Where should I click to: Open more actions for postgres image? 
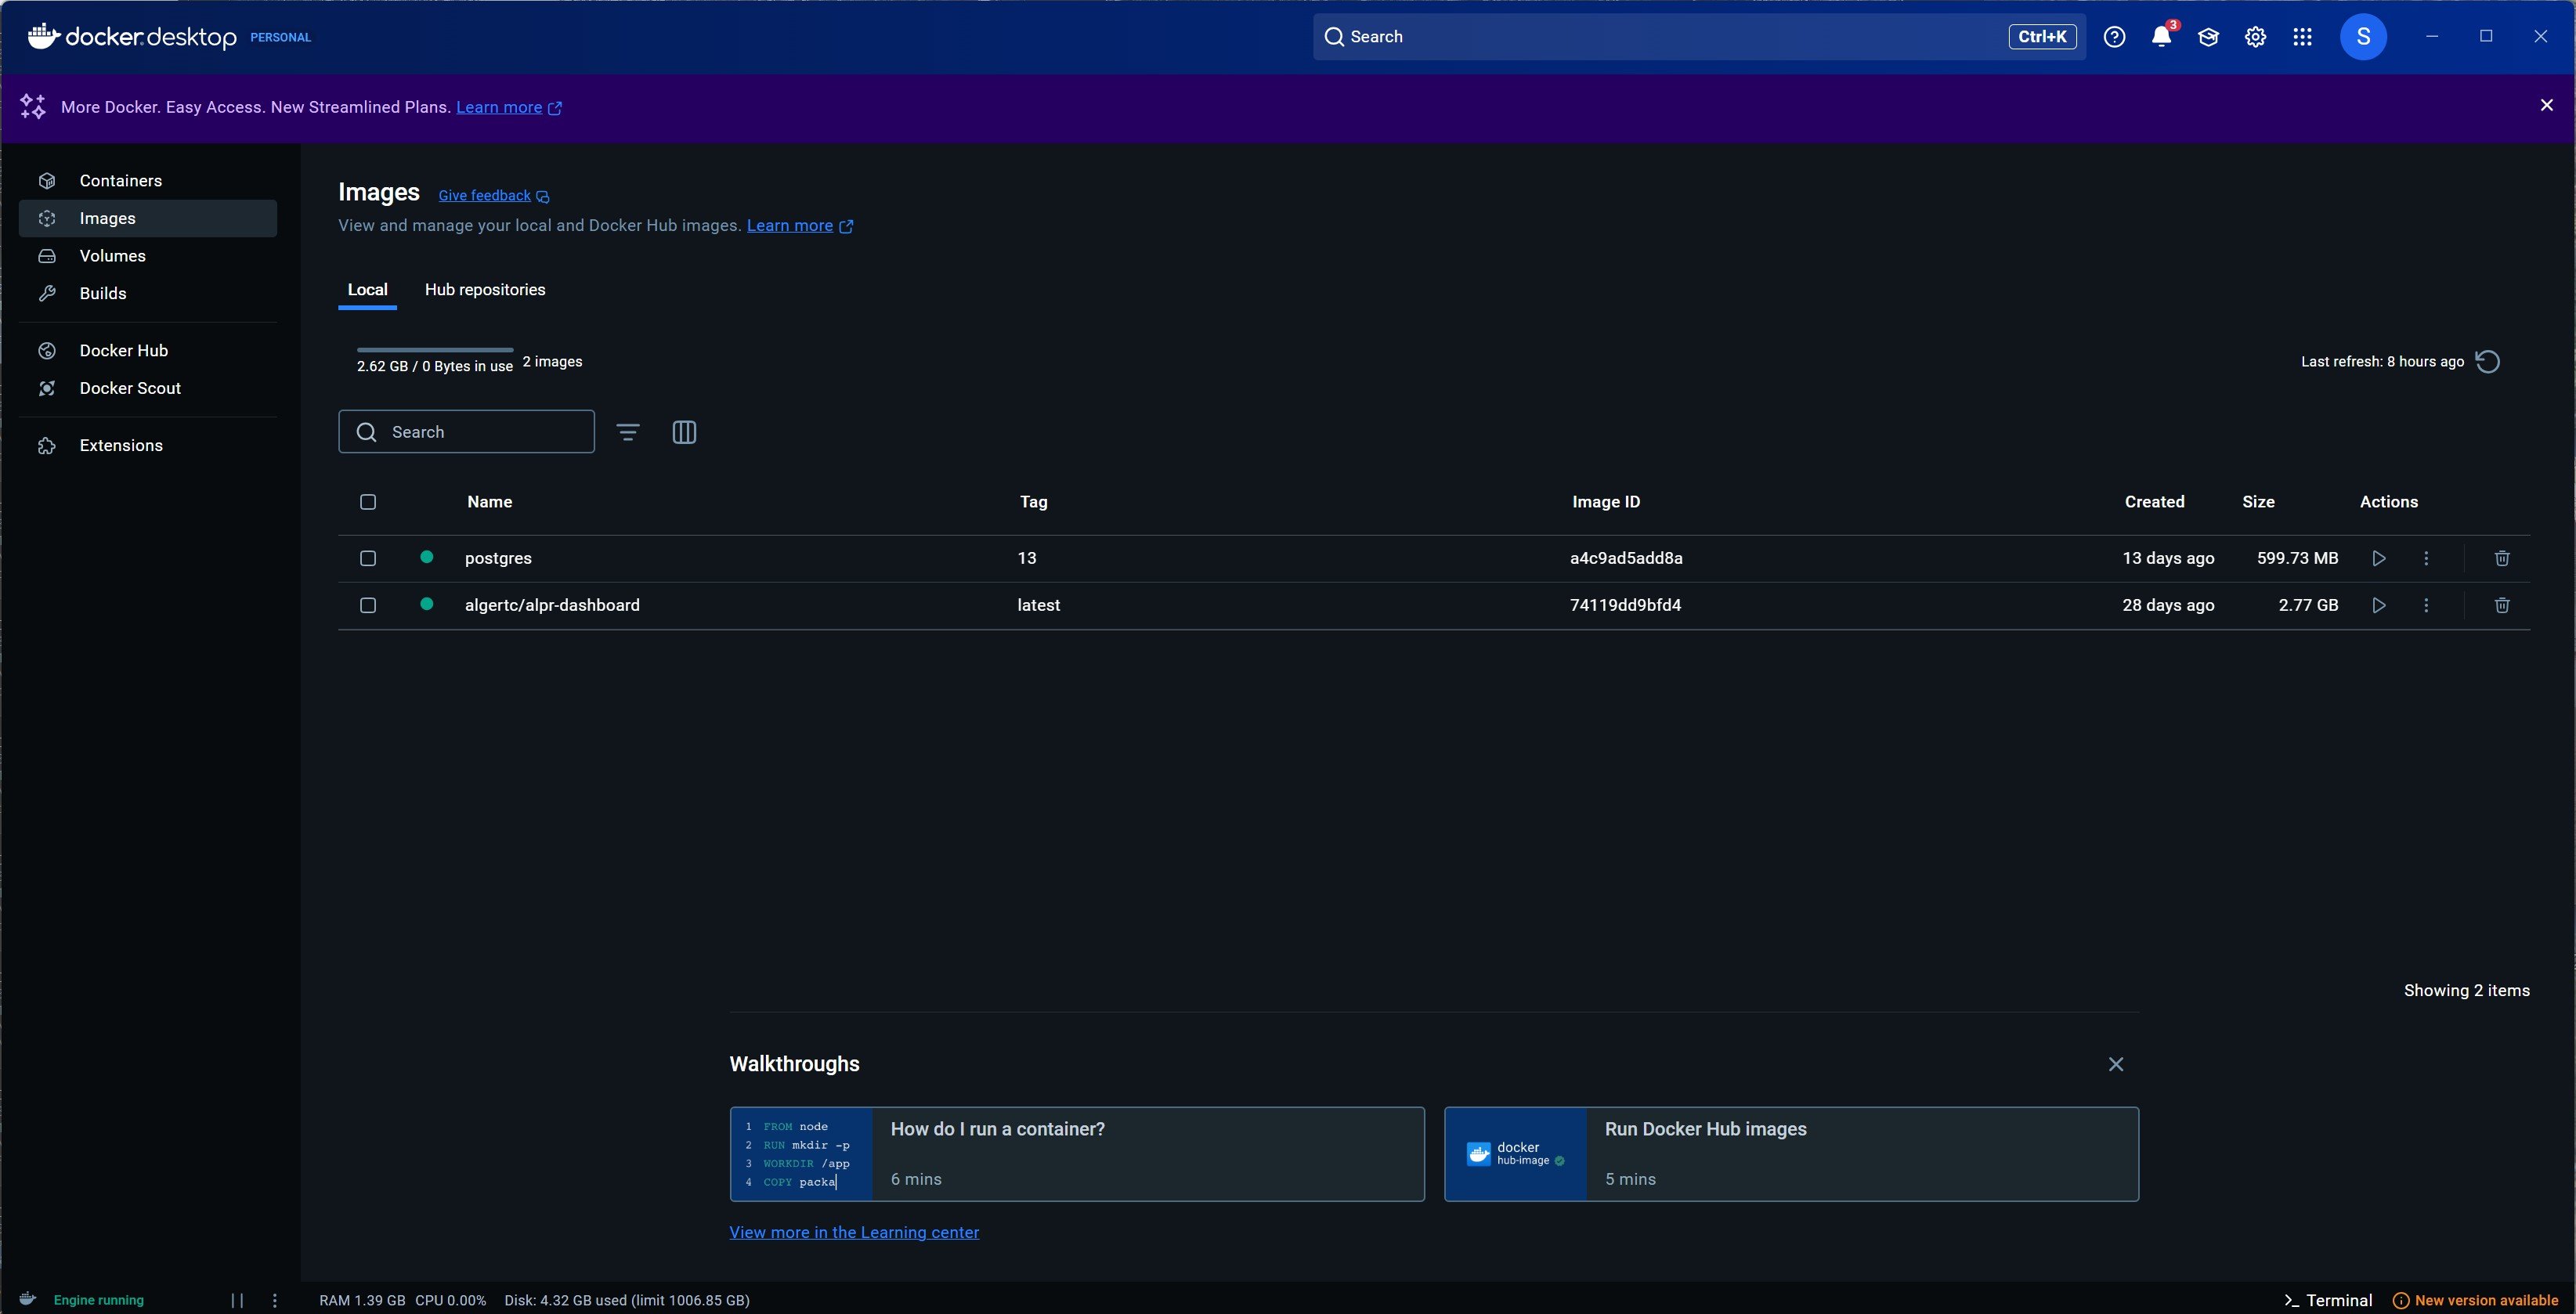[x=2426, y=558]
